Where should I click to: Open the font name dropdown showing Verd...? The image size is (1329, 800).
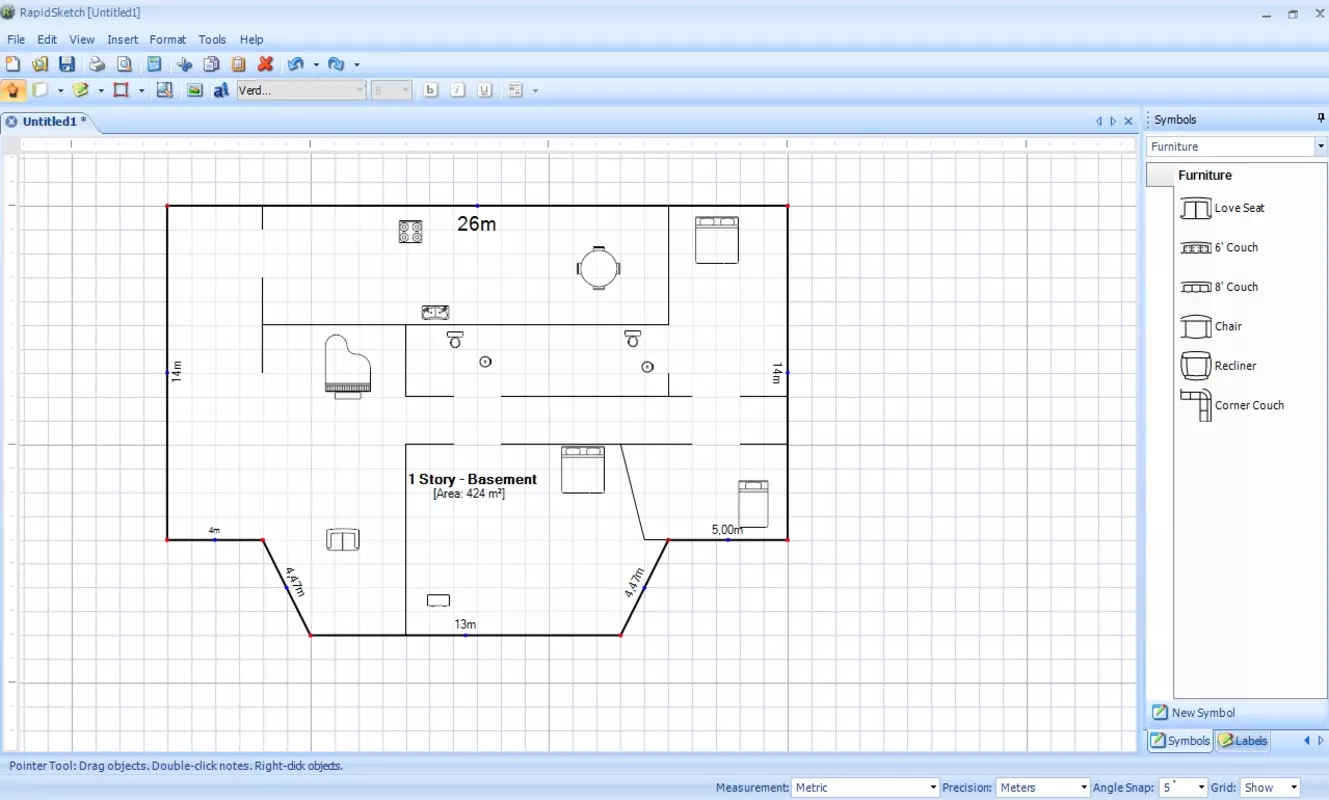click(301, 90)
